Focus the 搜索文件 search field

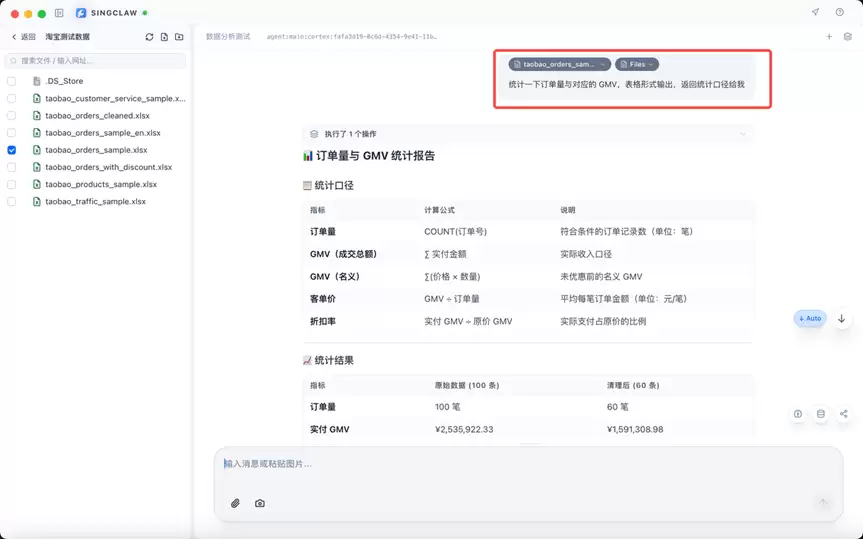pyautogui.click(x=96, y=61)
